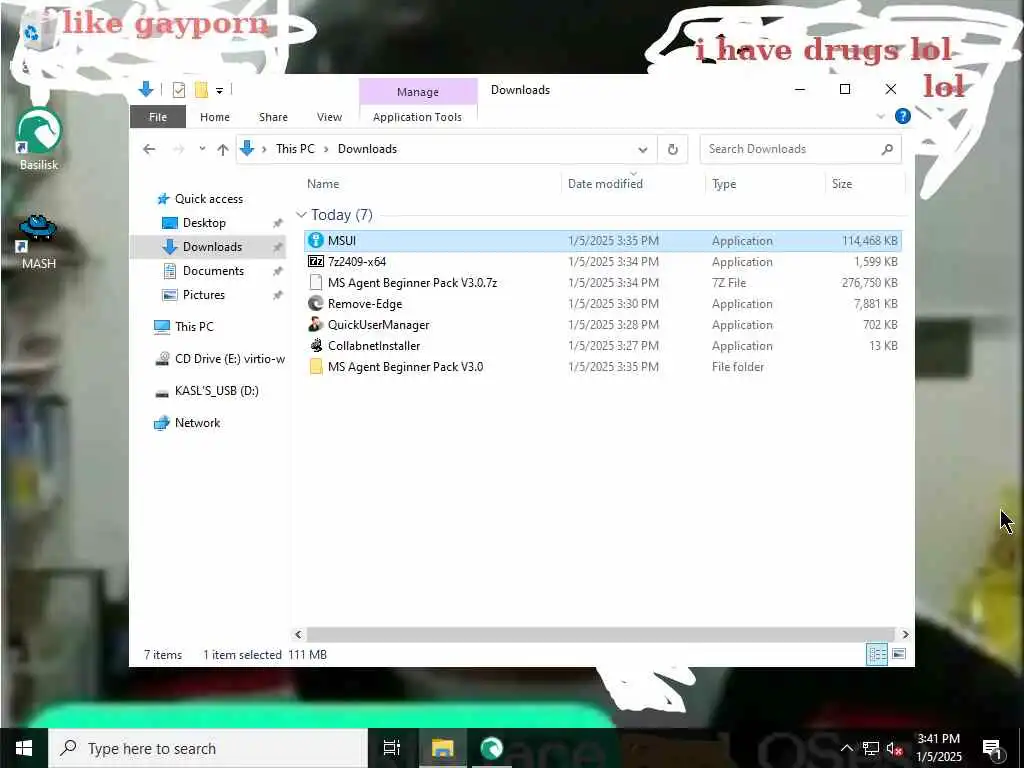1024x768 pixels.
Task: Select the 7z2409-x64 installer file
Action: pyautogui.click(x=602, y=261)
